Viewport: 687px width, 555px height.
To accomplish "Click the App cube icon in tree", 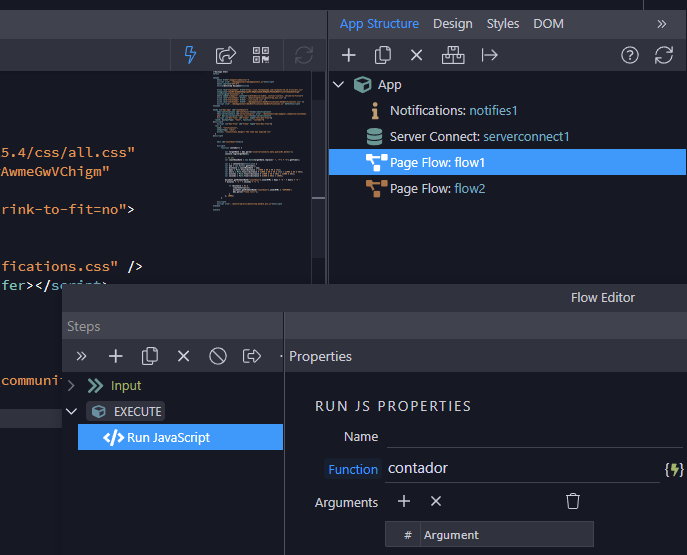I will [x=362, y=84].
